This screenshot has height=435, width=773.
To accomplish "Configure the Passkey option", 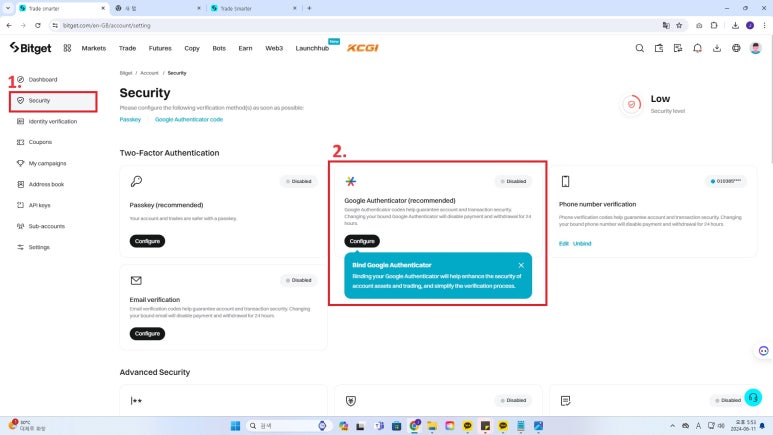I will 147,241.
